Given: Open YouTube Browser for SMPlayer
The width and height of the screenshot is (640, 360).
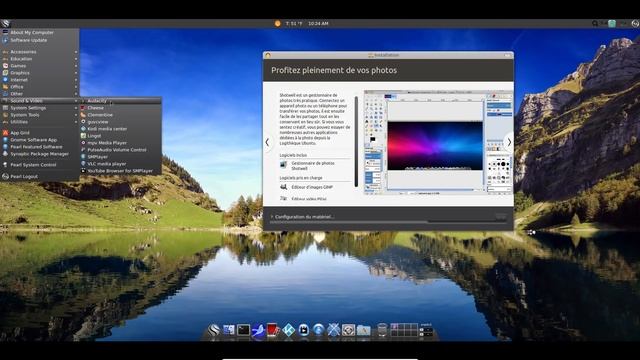Looking at the screenshot, I should (120, 171).
